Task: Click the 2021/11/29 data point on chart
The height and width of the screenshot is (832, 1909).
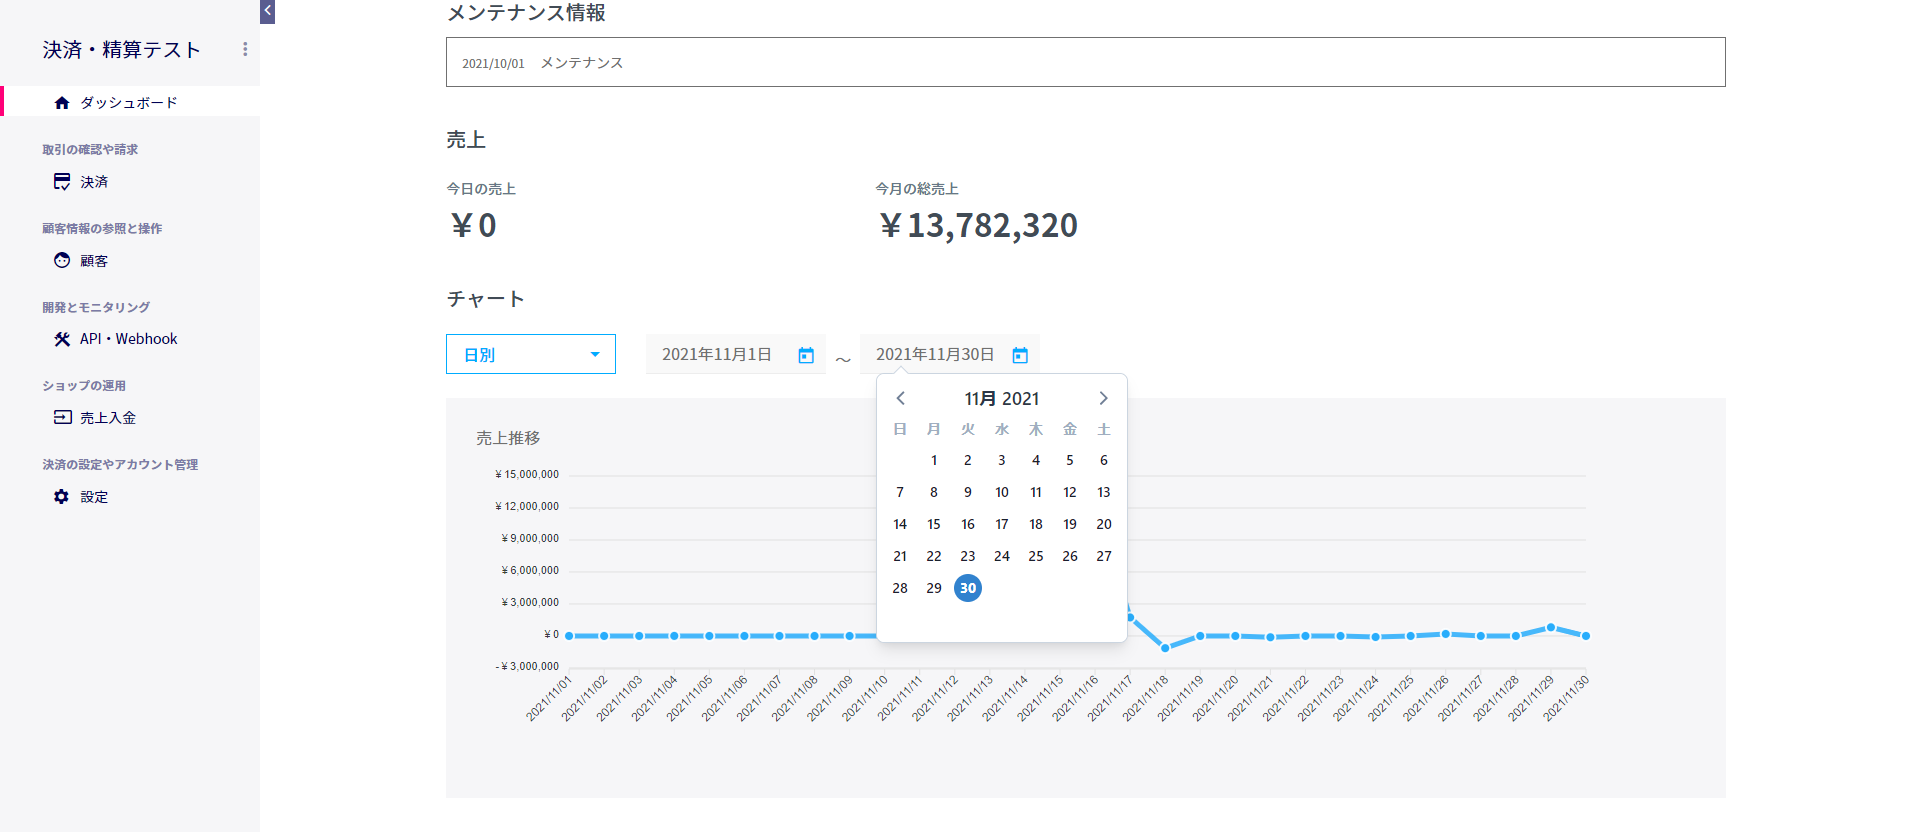Action: 1550,628
